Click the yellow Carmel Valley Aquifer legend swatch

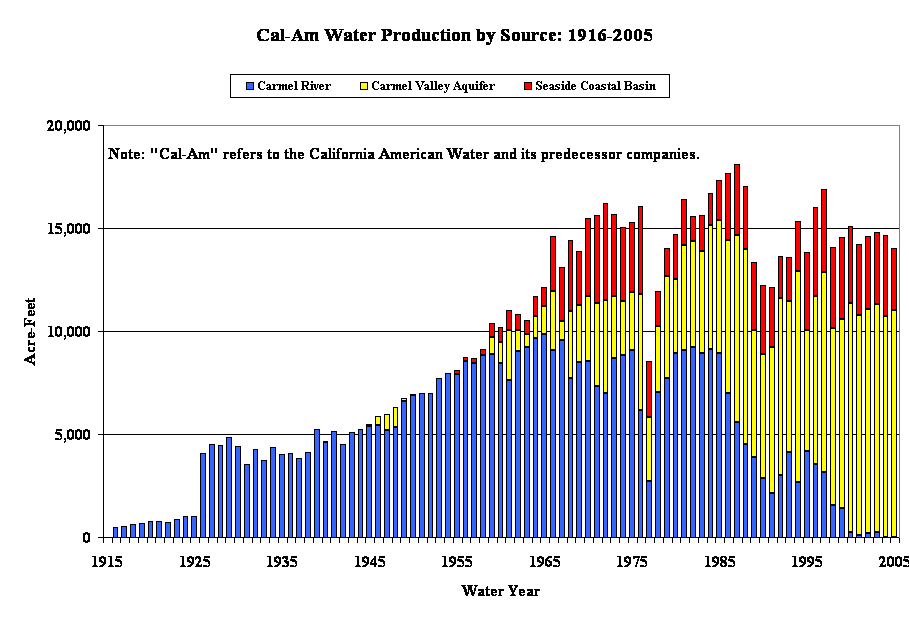(364, 86)
